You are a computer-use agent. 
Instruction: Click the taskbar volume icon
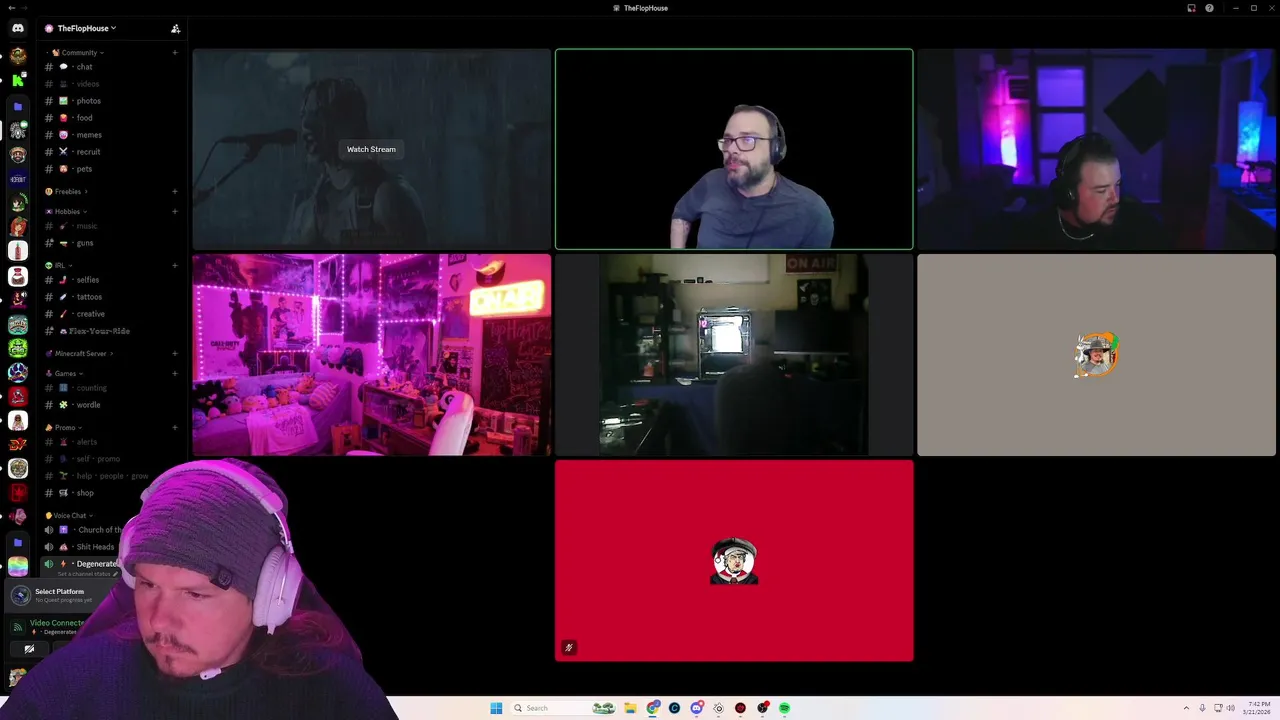pyautogui.click(x=1231, y=708)
